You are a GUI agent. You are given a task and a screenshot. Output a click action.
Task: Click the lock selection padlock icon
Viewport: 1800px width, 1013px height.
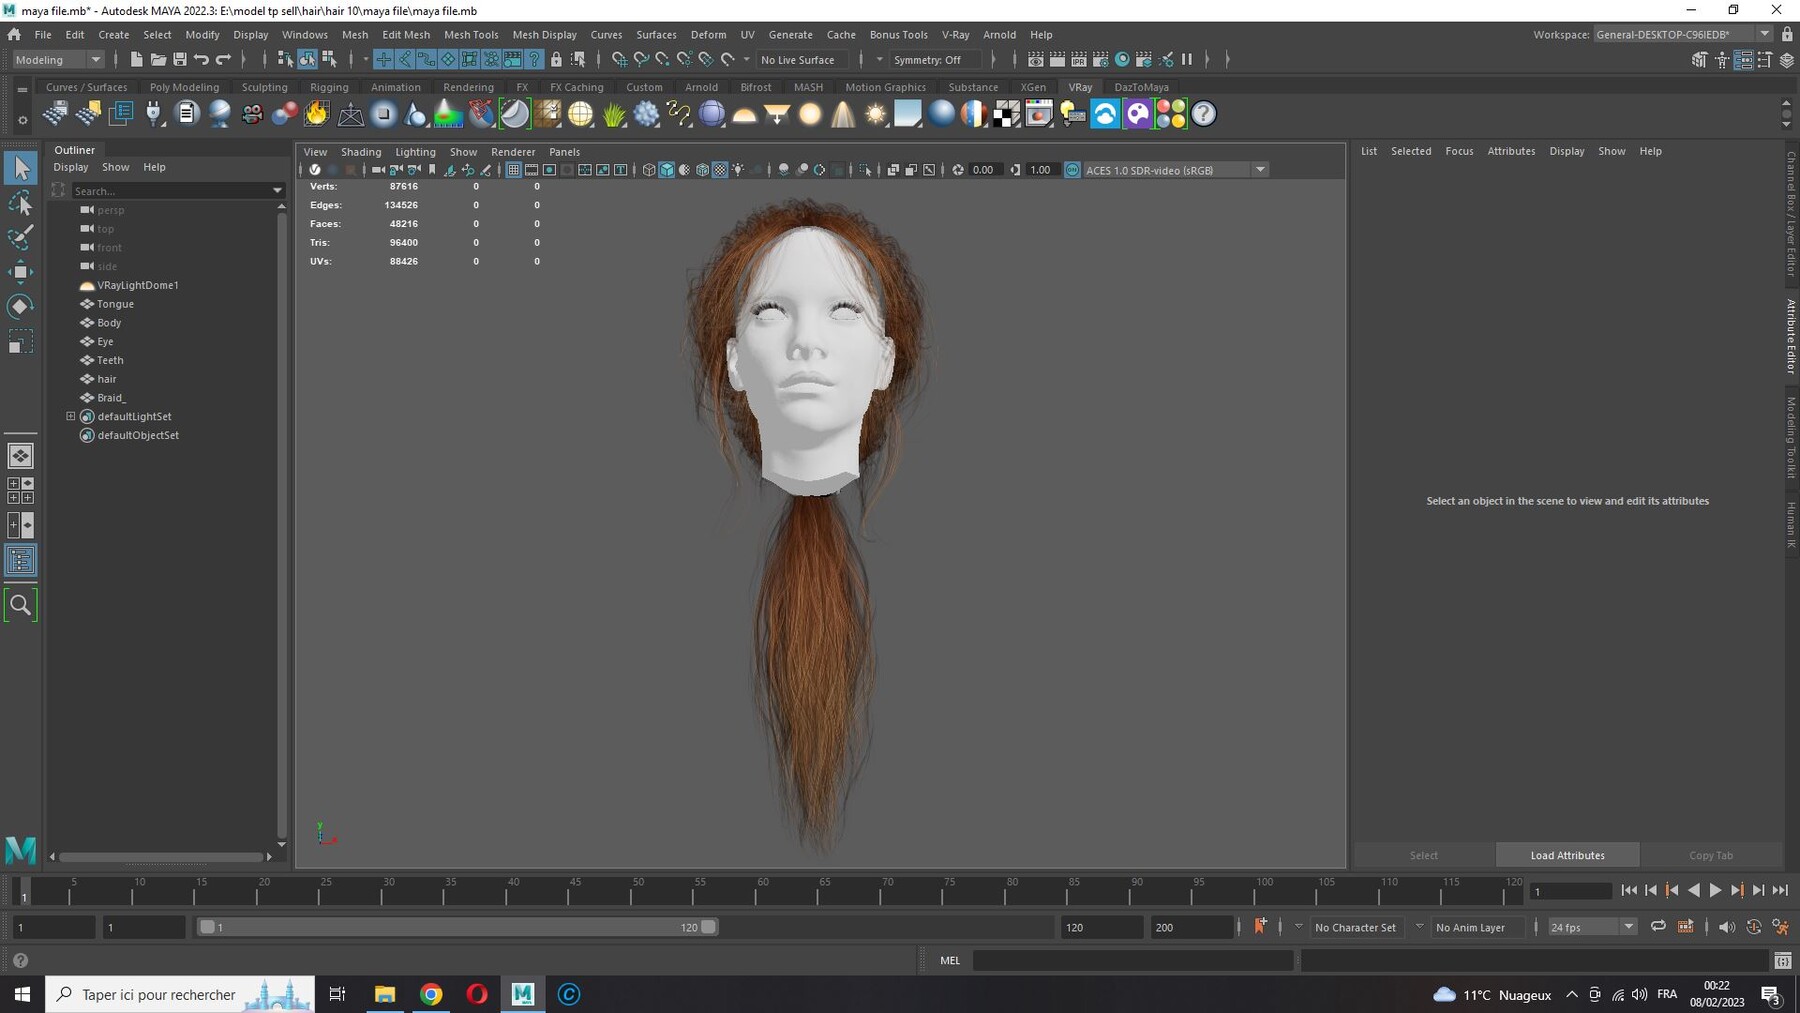coord(556,60)
